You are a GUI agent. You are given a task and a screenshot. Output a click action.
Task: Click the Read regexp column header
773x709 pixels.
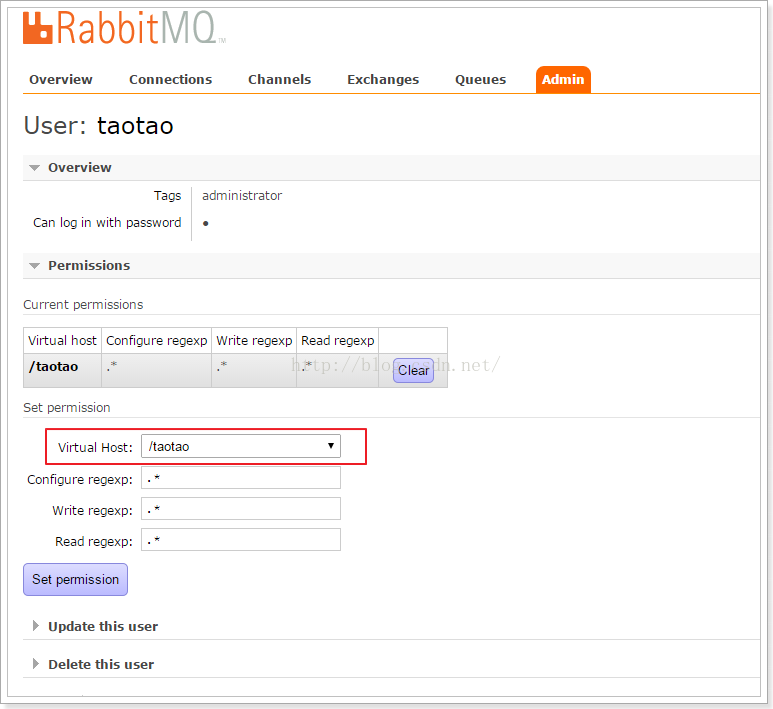[x=338, y=341]
